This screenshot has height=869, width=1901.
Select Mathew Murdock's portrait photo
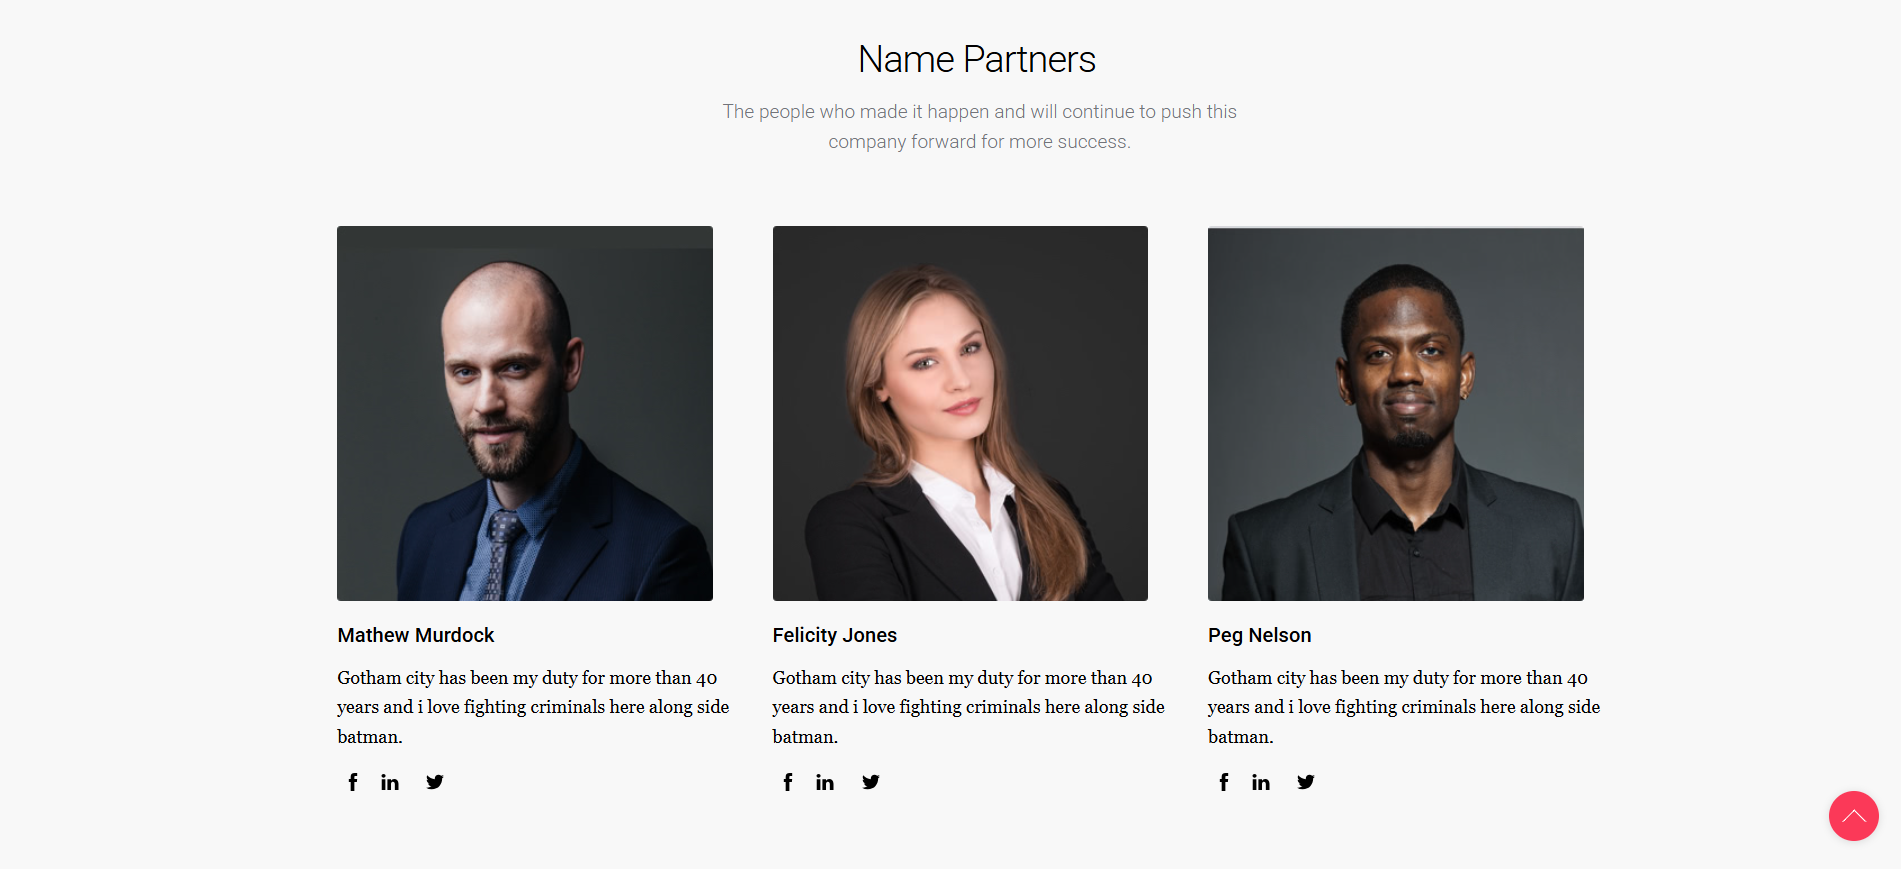click(525, 413)
